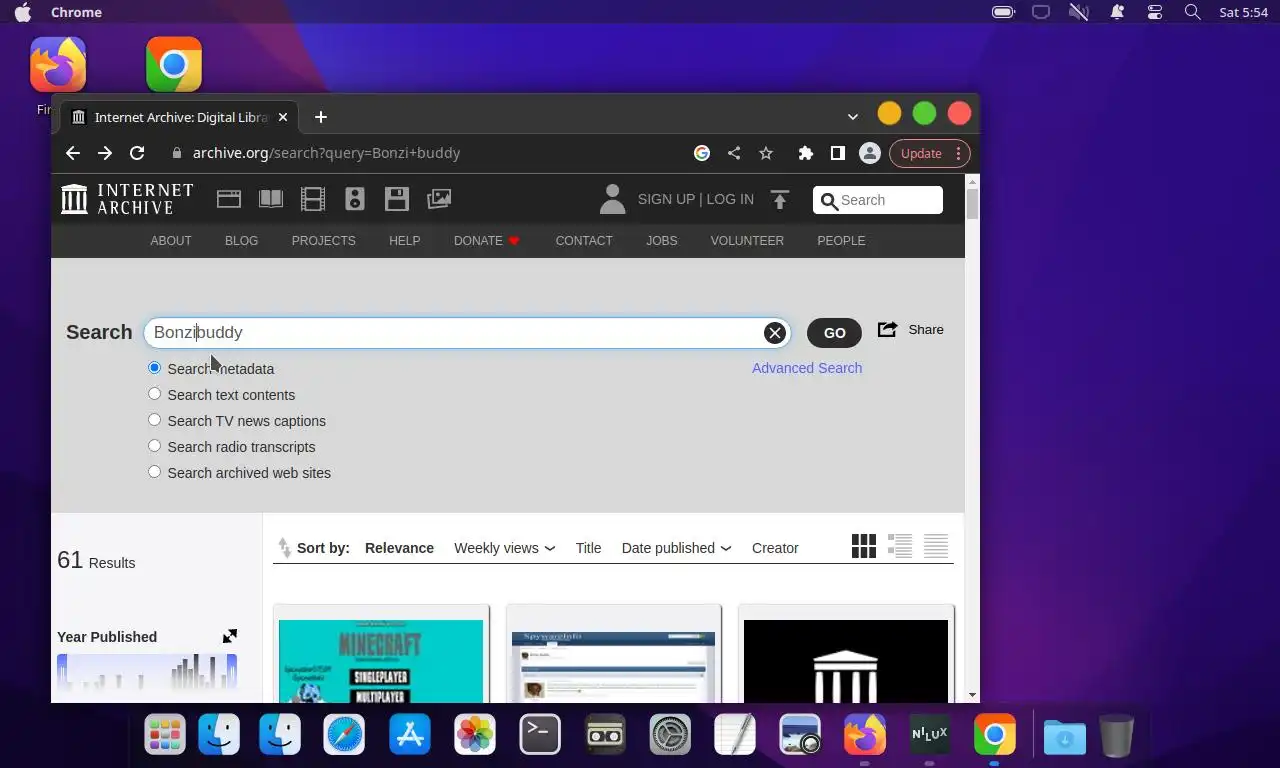This screenshot has height=768, width=1280.
Task: Open Chrome three-dot menu
Action: (958, 153)
